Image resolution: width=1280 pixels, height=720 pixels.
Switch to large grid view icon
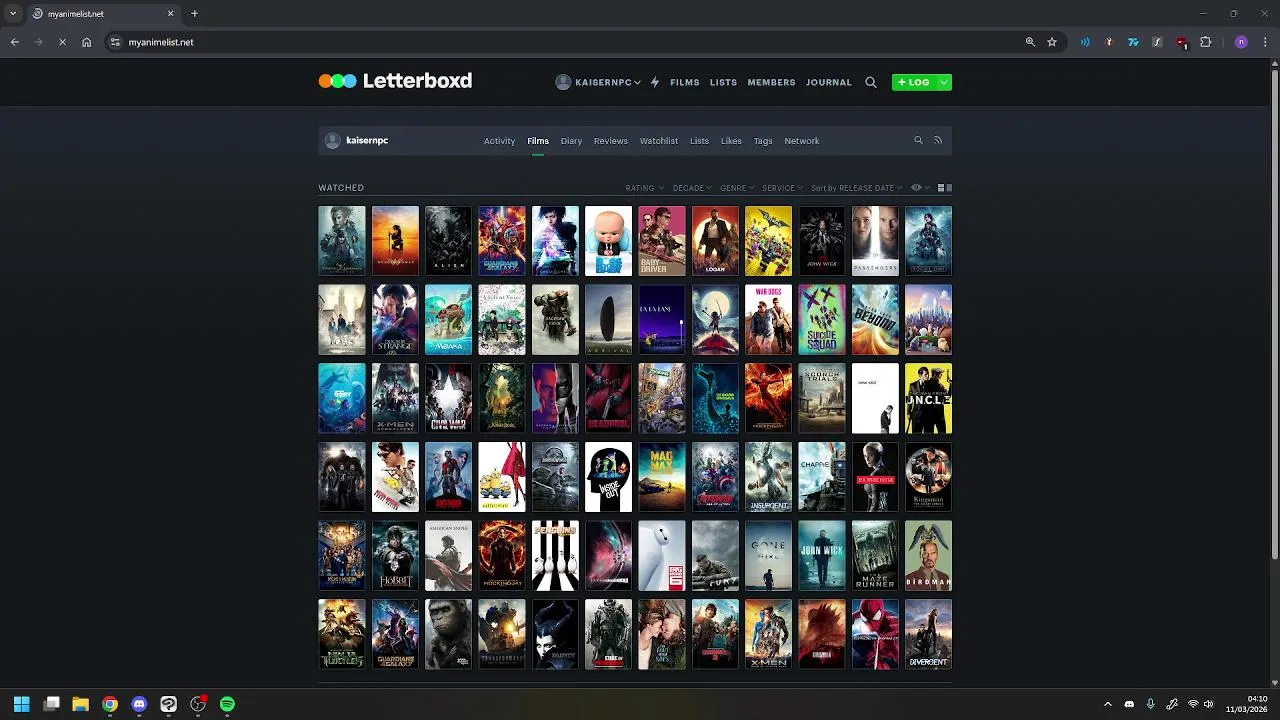pos(941,188)
